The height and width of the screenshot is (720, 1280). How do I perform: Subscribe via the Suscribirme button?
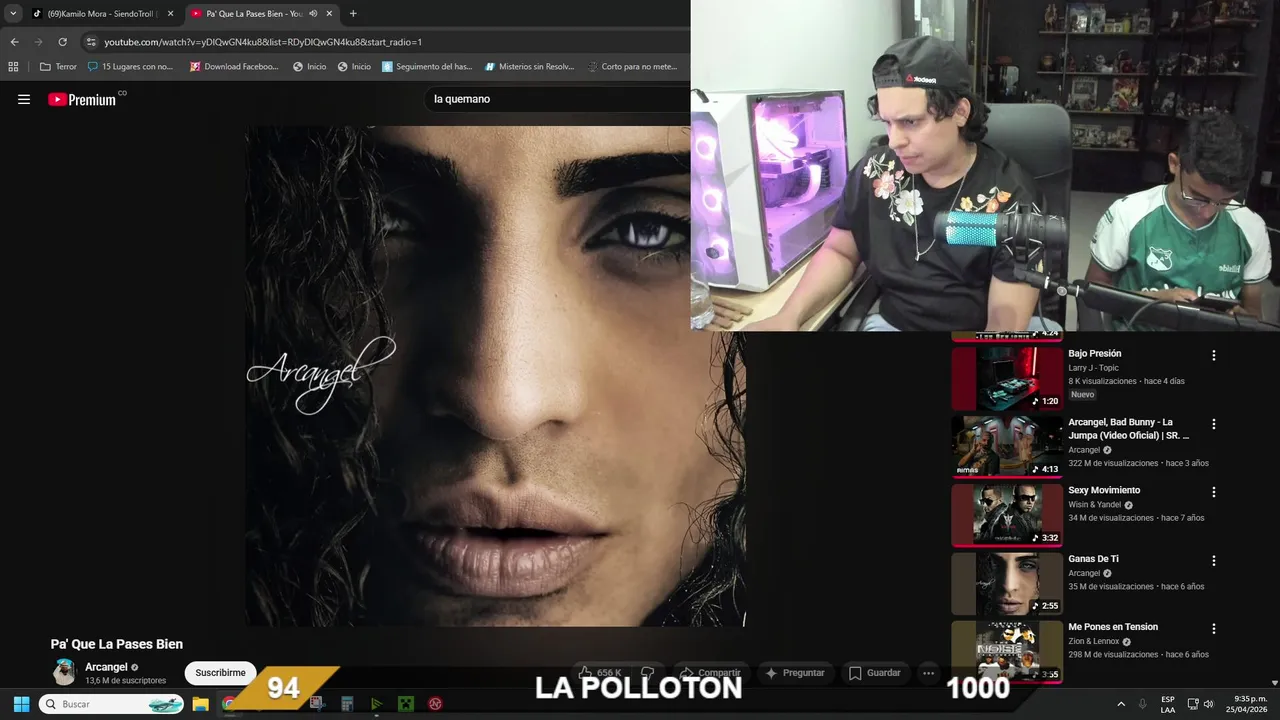[220, 673]
